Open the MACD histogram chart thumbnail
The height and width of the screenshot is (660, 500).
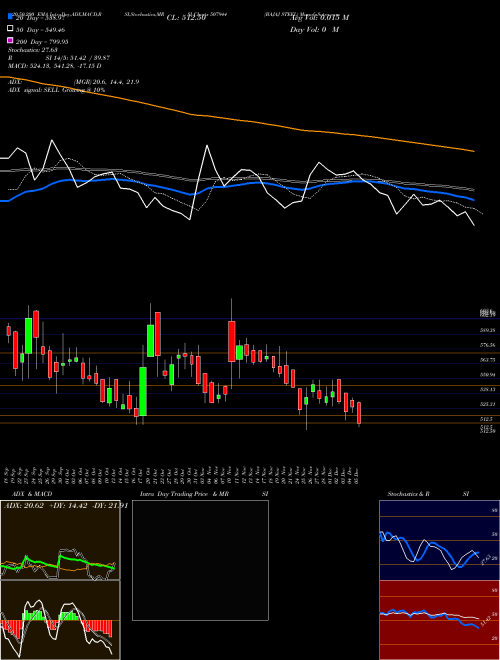pyautogui.click(x=60, y=620)
